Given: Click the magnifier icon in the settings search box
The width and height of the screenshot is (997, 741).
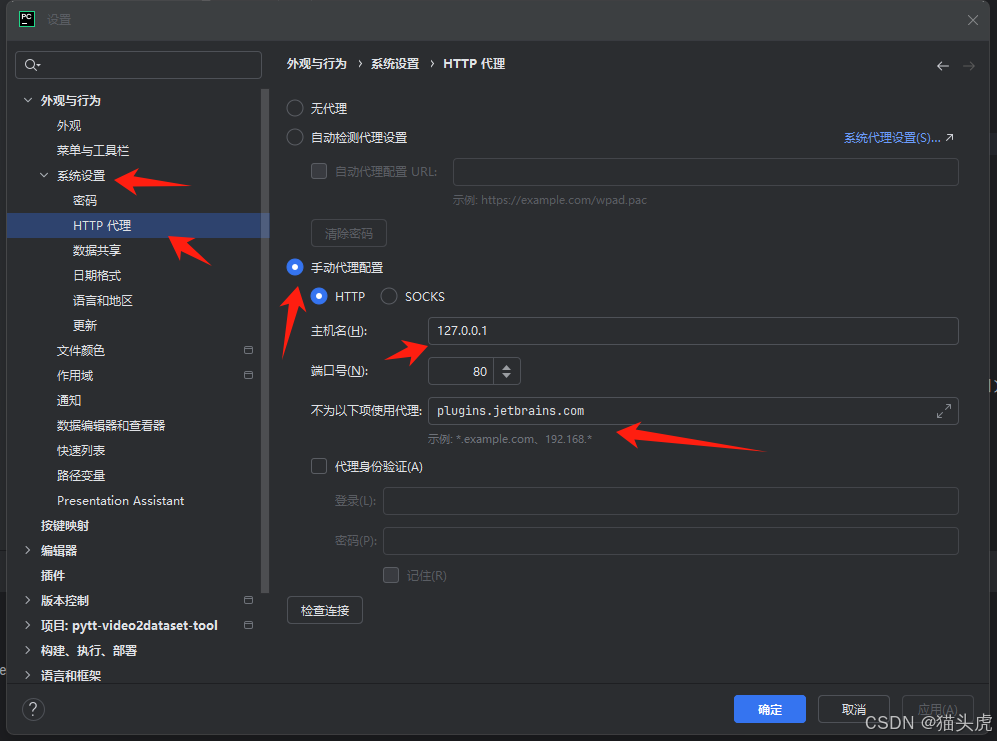Looking at the screenshot, I should (x=30, y=63).
